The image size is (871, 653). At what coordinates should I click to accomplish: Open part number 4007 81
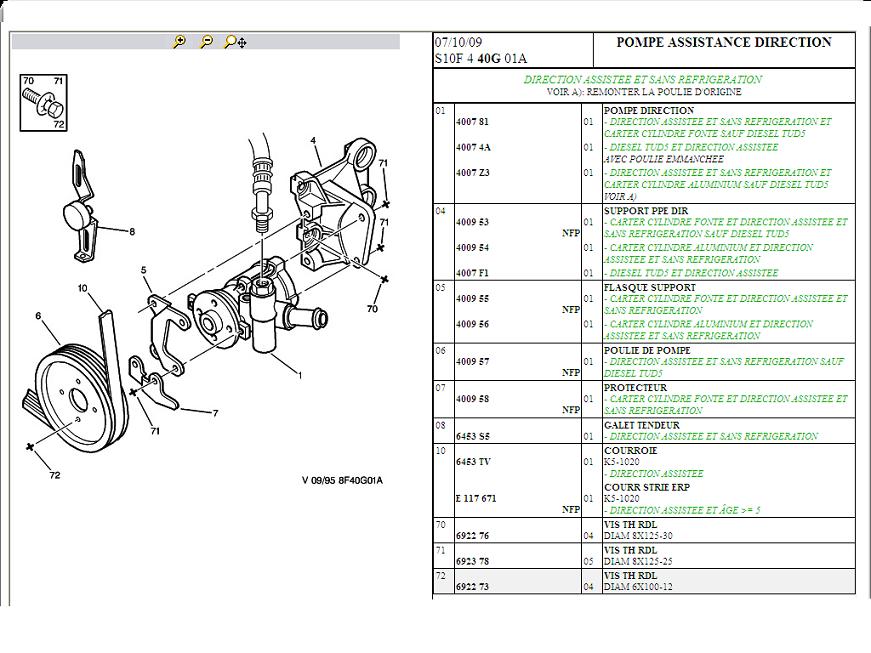472,122
